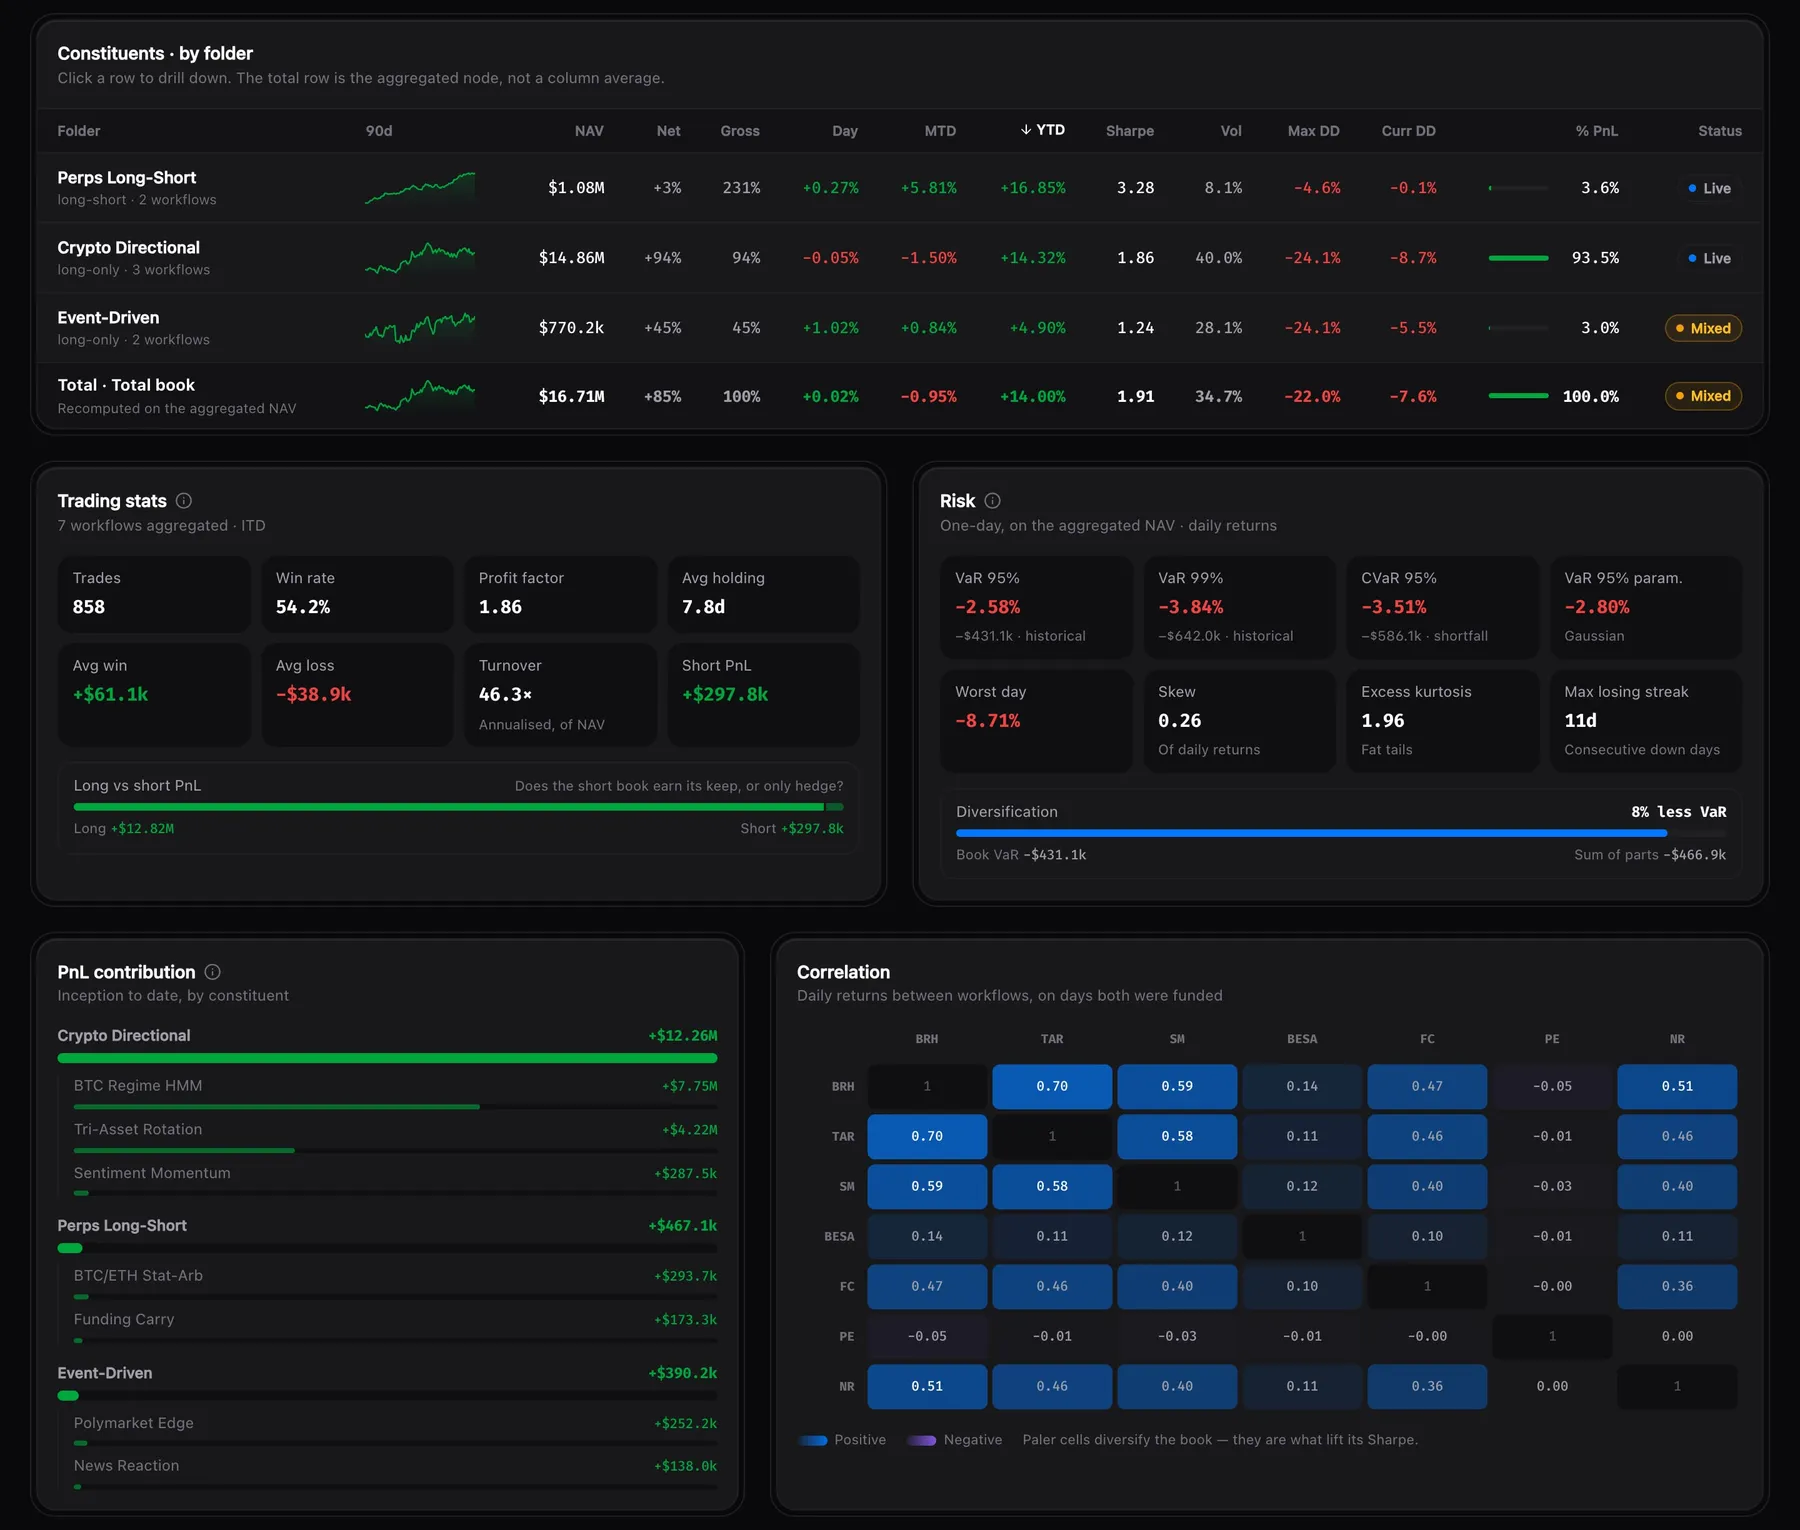Click the Negative legend swatch

coord(921,1440)
